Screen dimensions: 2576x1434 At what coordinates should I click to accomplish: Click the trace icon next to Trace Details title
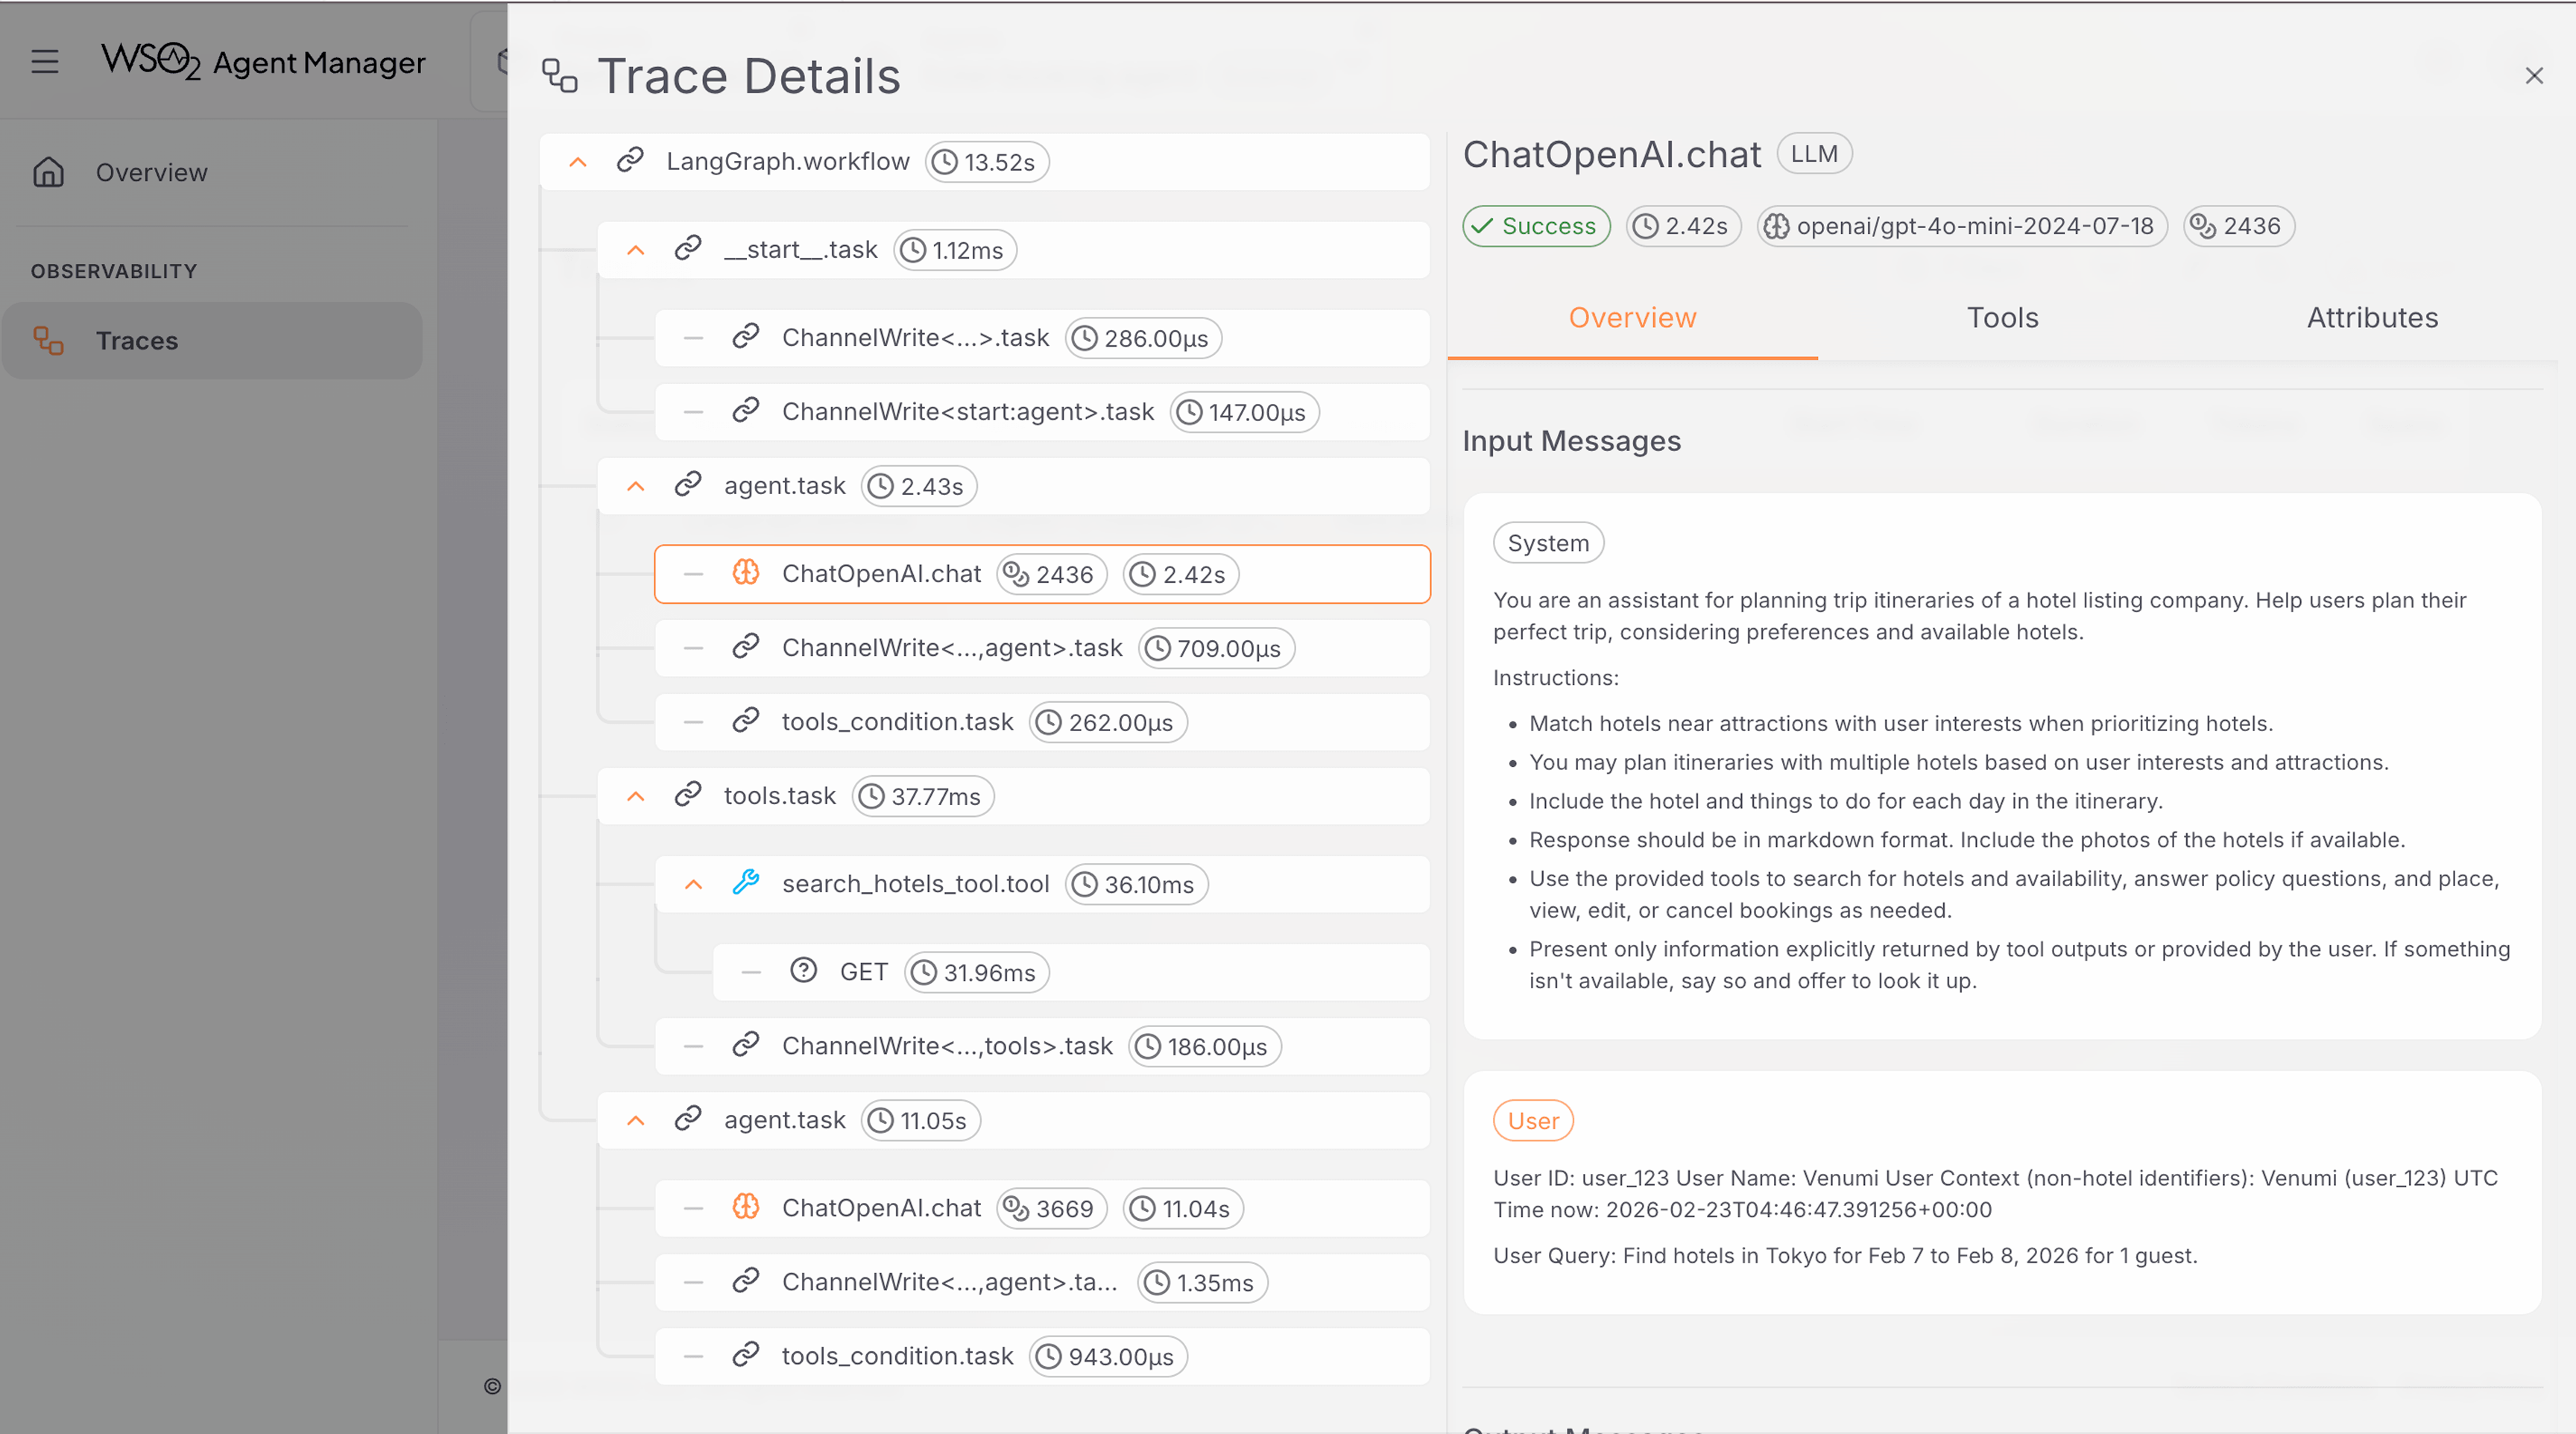point(558,76)
